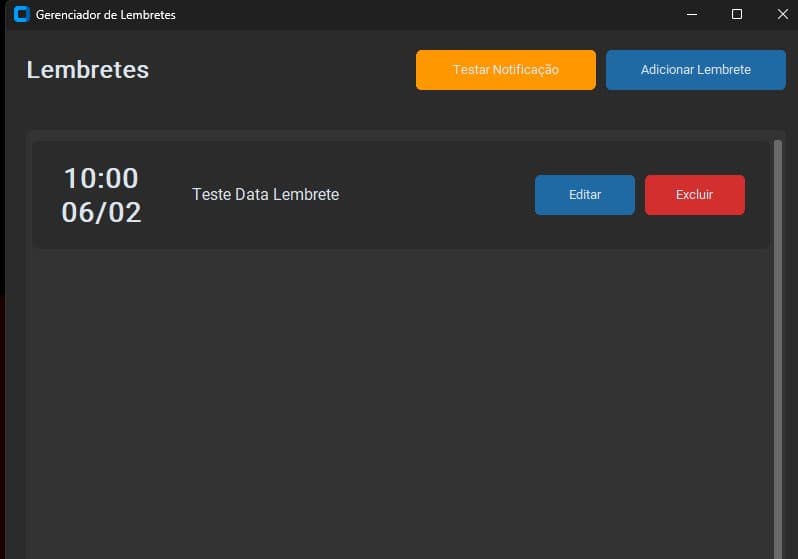Open the Adicionar Lembrete dialog

(x=695, y=70)
